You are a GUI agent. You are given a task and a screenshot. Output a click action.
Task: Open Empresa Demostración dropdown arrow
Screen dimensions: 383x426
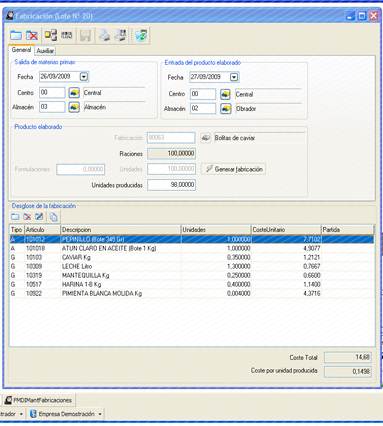coord(100,414)
